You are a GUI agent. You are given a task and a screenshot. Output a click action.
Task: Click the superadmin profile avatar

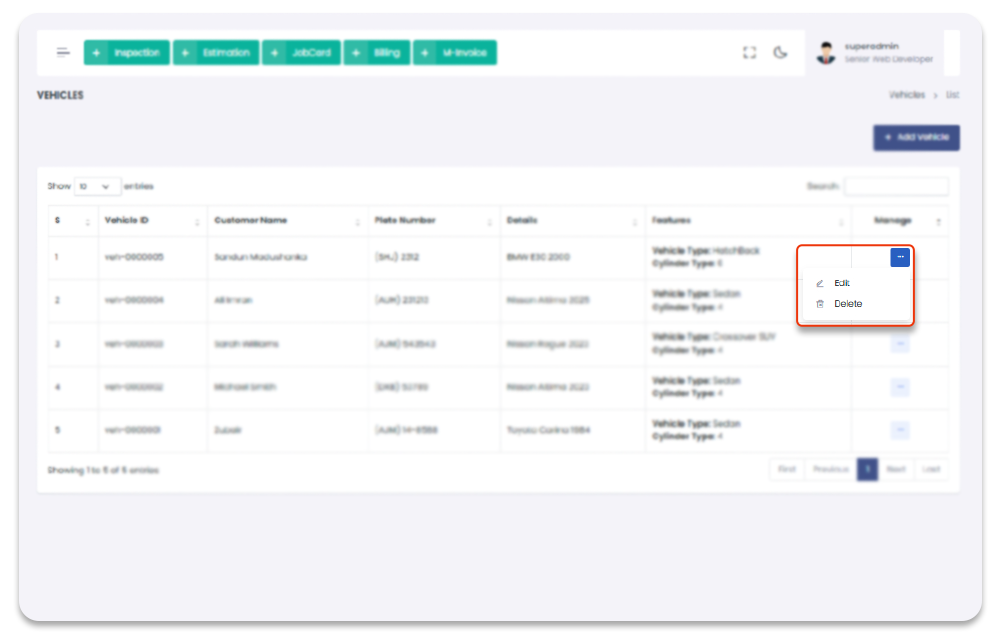coord(825,53)
